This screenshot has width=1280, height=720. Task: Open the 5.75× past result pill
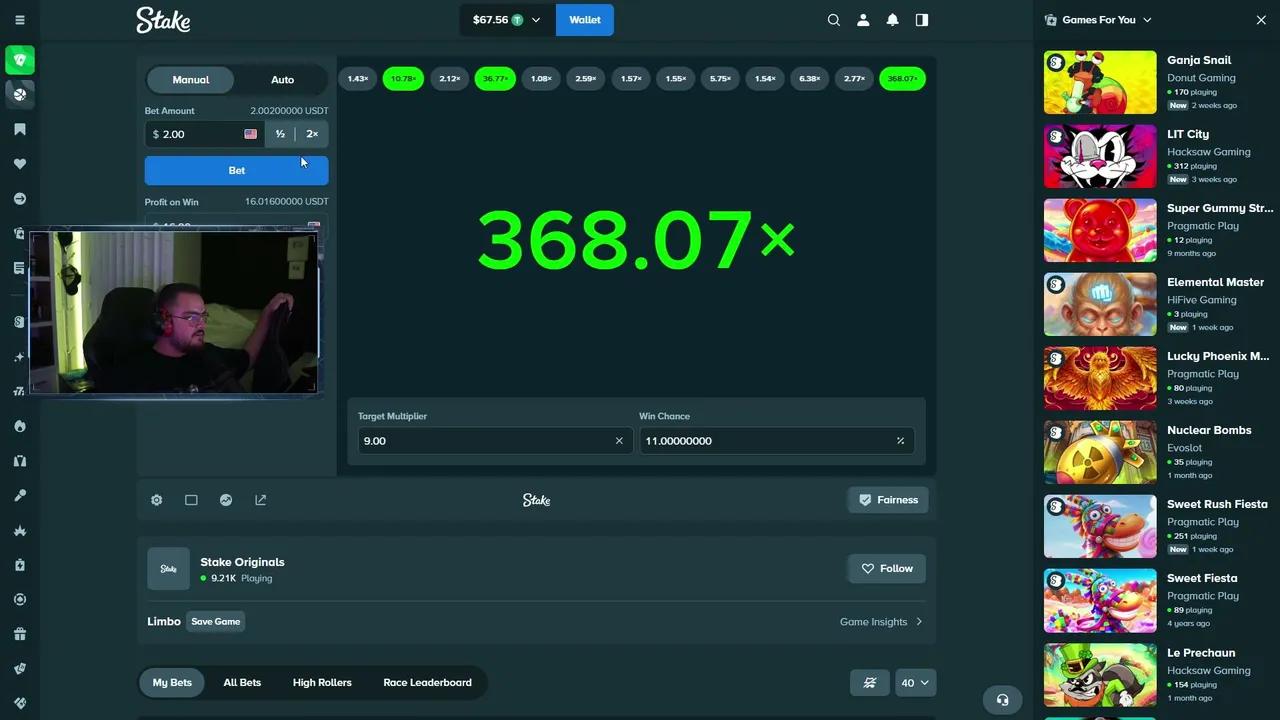point(720,79)
